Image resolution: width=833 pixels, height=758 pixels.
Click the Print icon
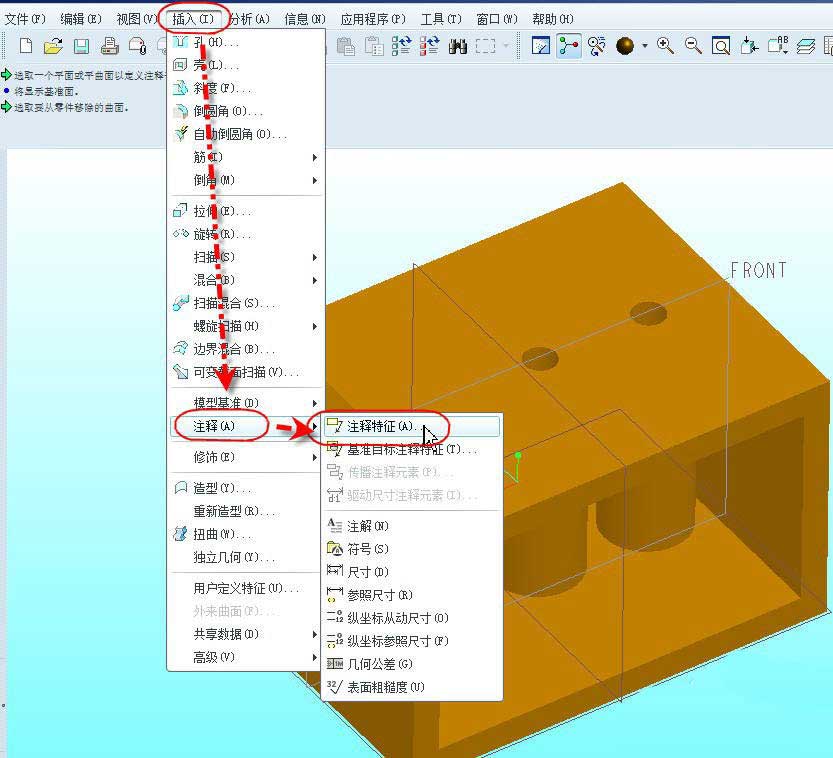110,46
